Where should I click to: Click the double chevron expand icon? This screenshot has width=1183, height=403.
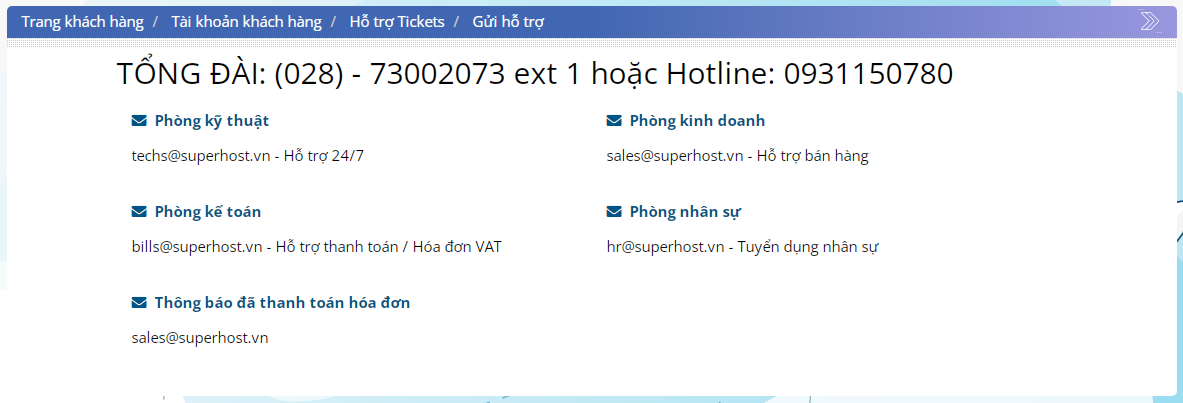coord(1150,21)
